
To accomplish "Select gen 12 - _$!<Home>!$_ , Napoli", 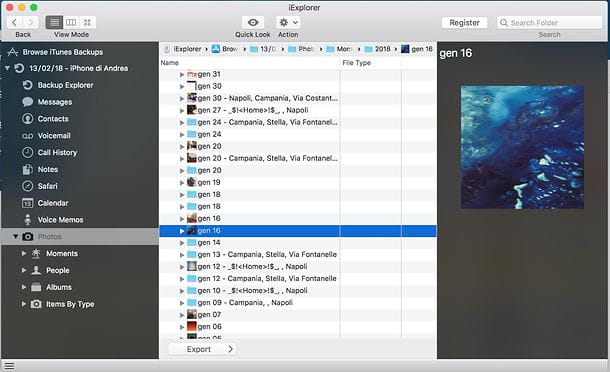I will tap(252, 267).
